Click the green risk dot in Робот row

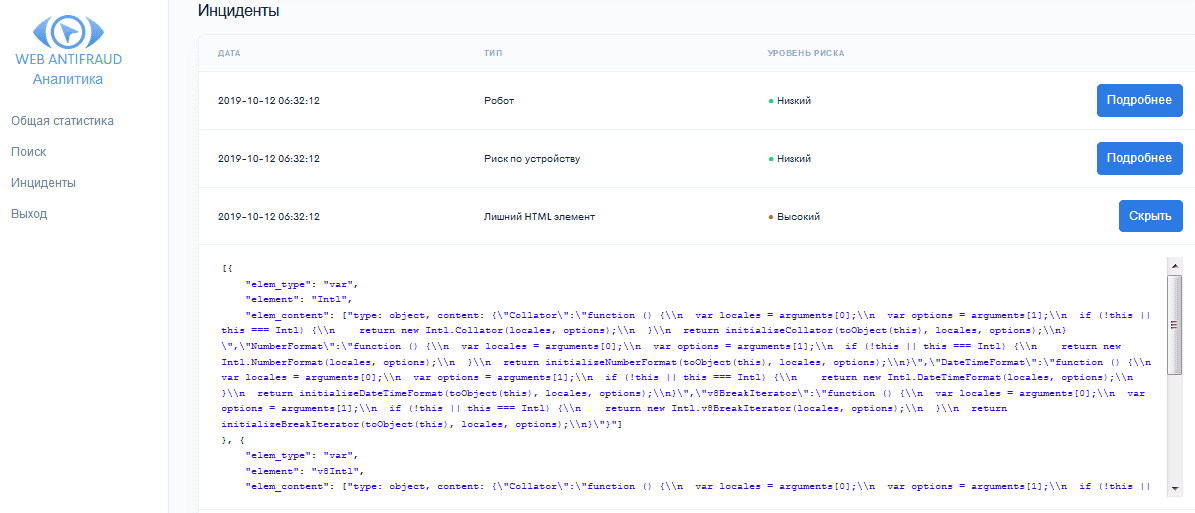(x=770, y=101)
